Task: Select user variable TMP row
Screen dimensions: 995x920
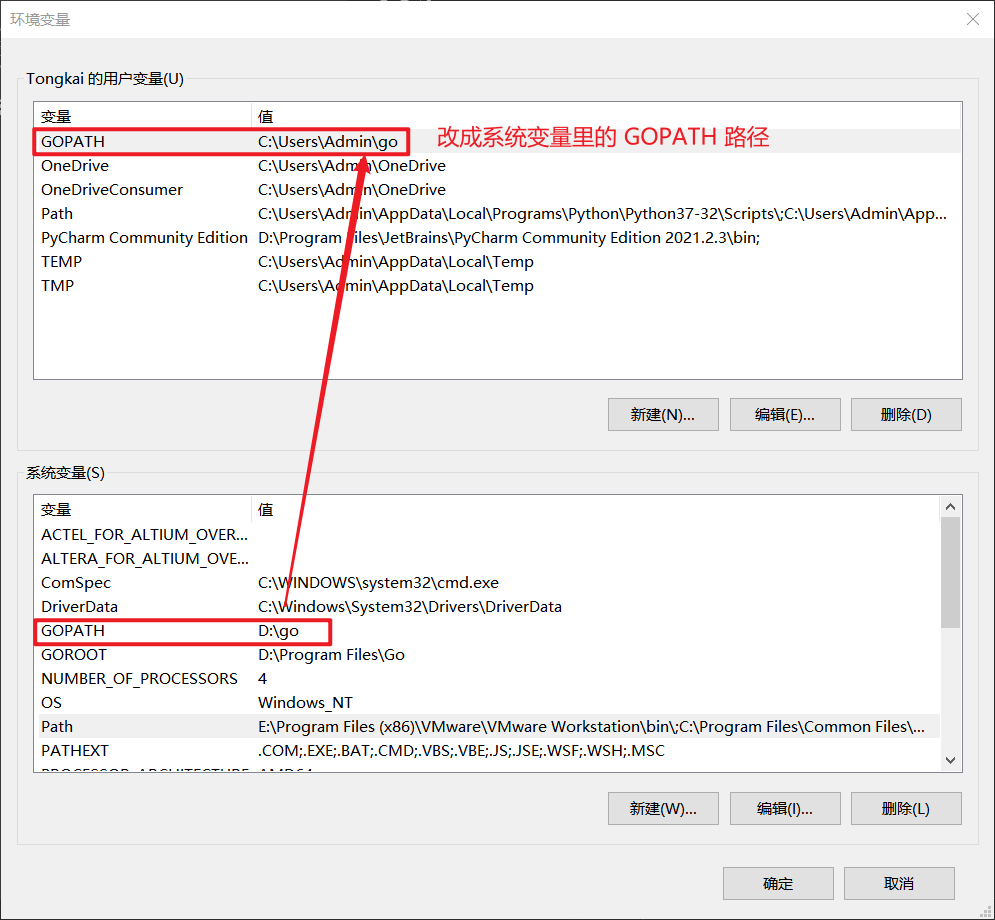Action: click(498, 286)
